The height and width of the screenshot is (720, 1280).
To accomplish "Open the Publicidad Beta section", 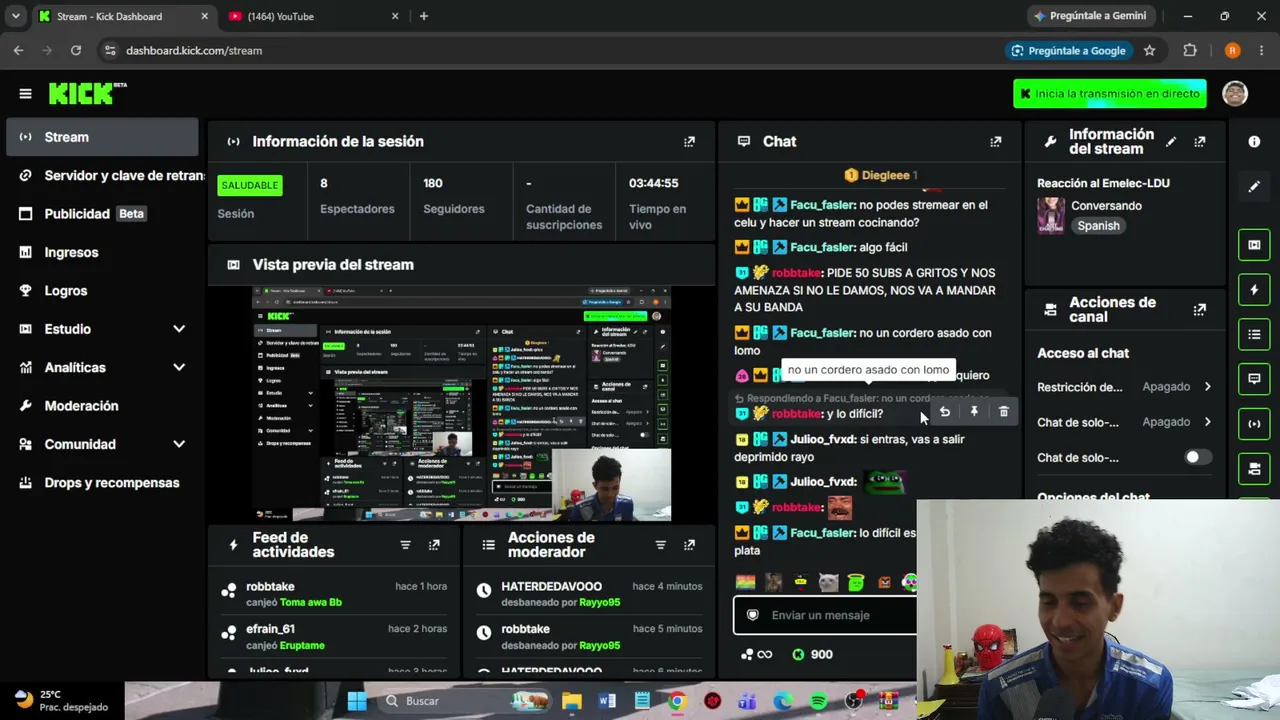I will (102, 214).
